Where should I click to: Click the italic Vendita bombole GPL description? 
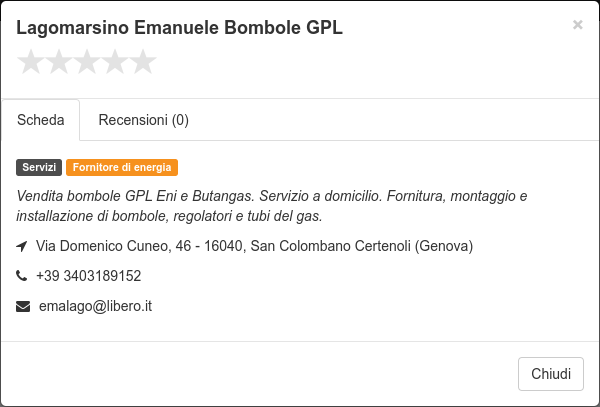[x=272, y=206]
